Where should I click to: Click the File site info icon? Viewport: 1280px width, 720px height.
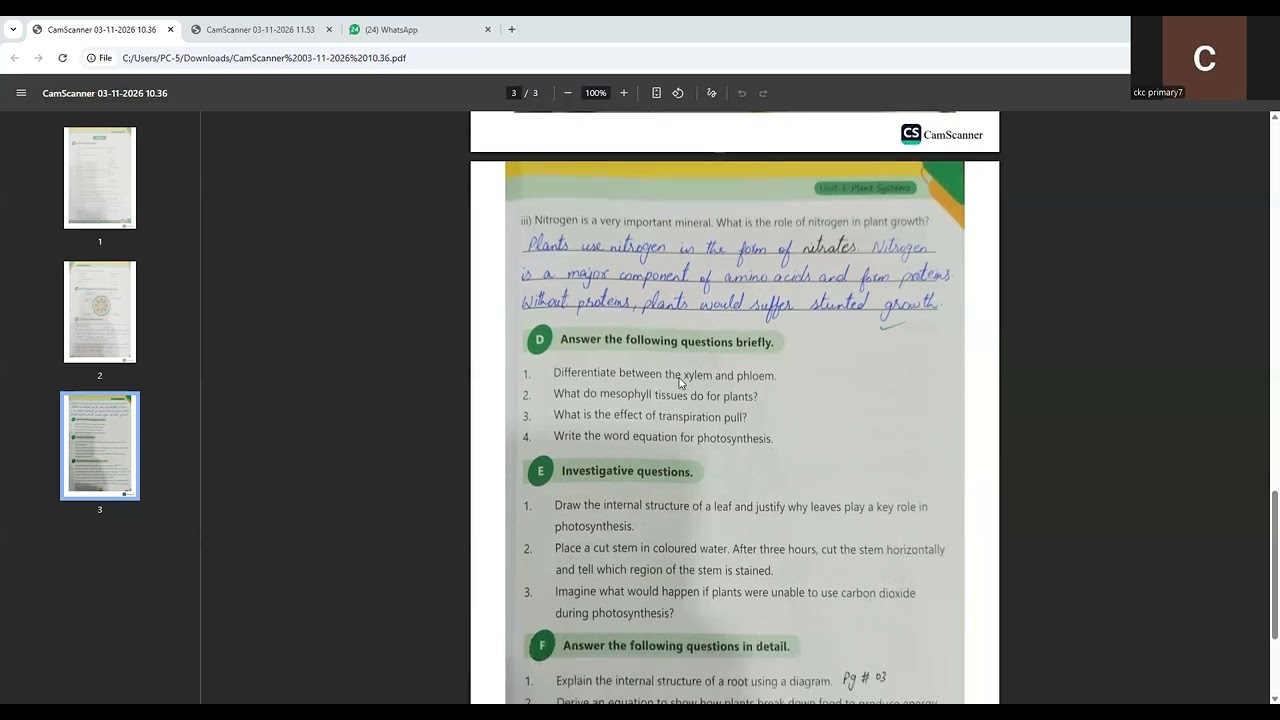click(x=99, y=58)
